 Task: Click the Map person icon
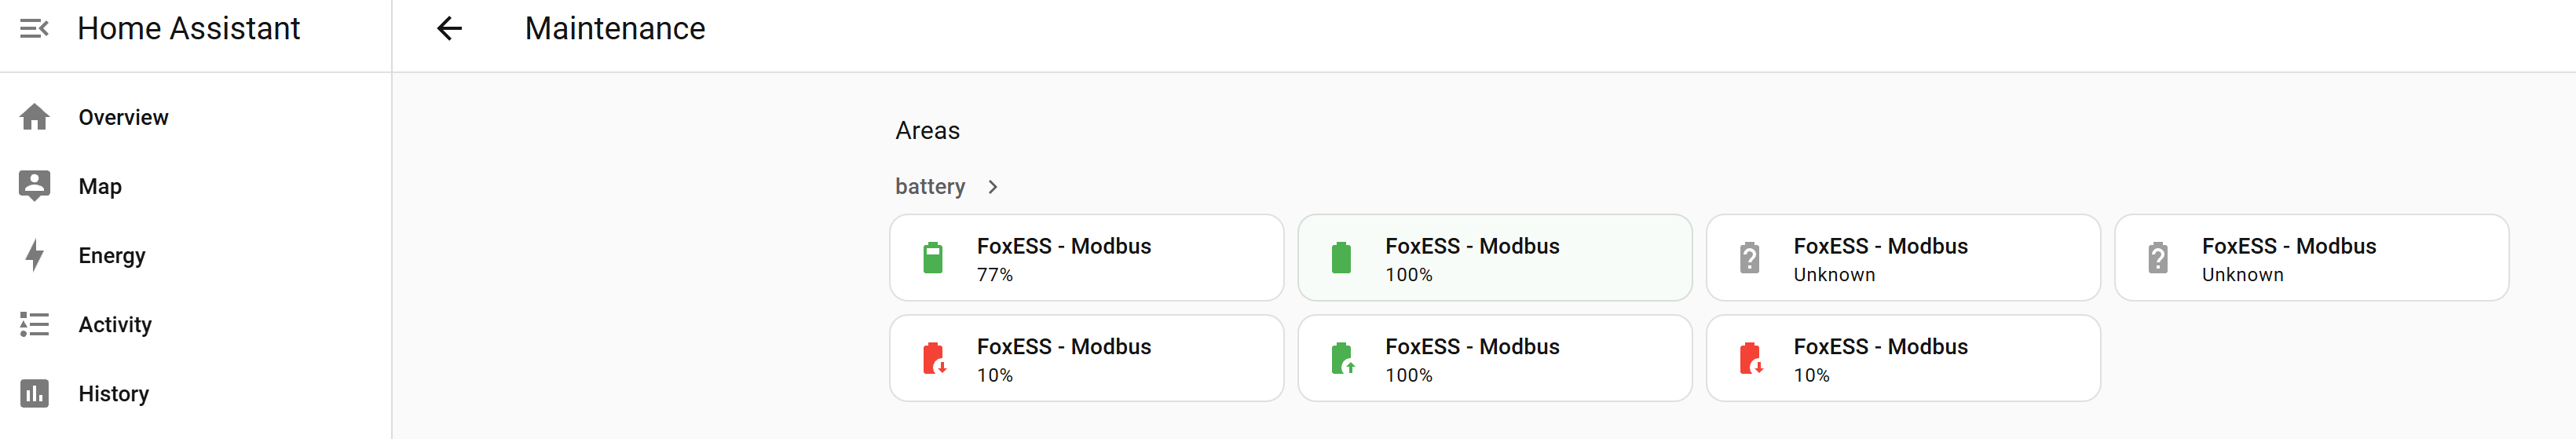click(x=34, y=186)
